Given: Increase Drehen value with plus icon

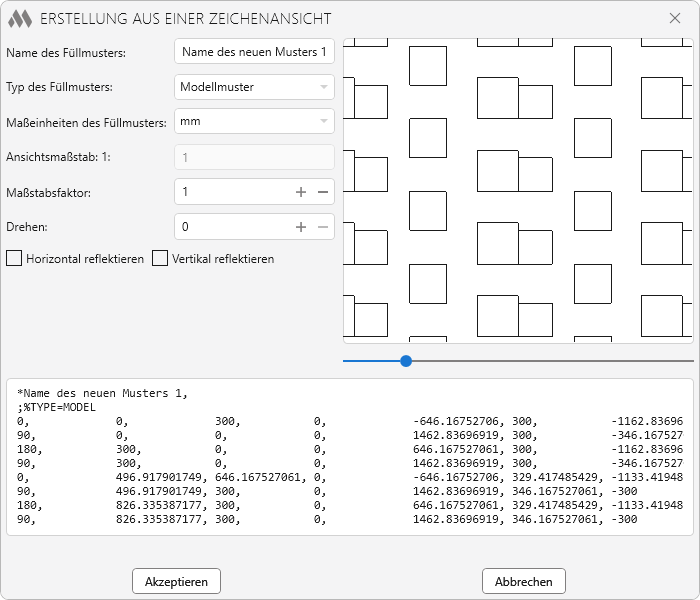Looking at the screenshot, I should click(x=301, y=227).
